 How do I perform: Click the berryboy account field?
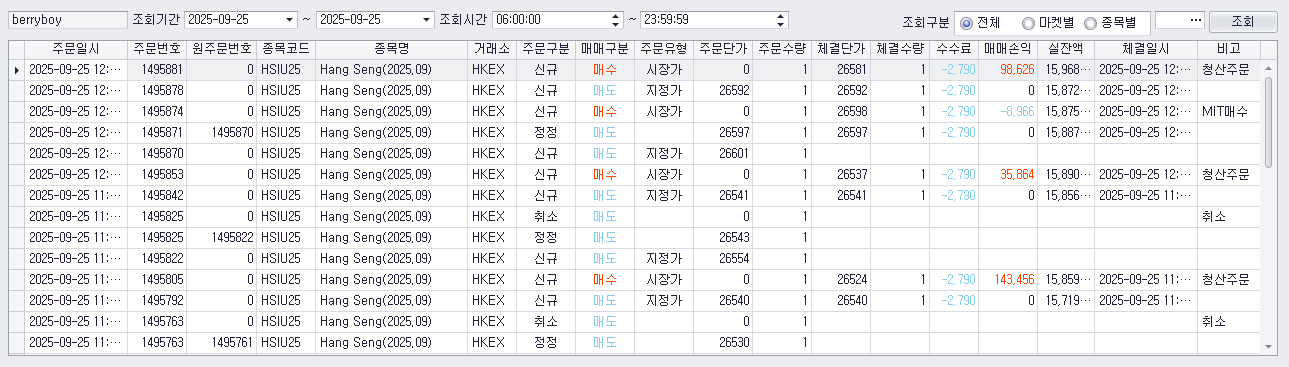[66, 19]
